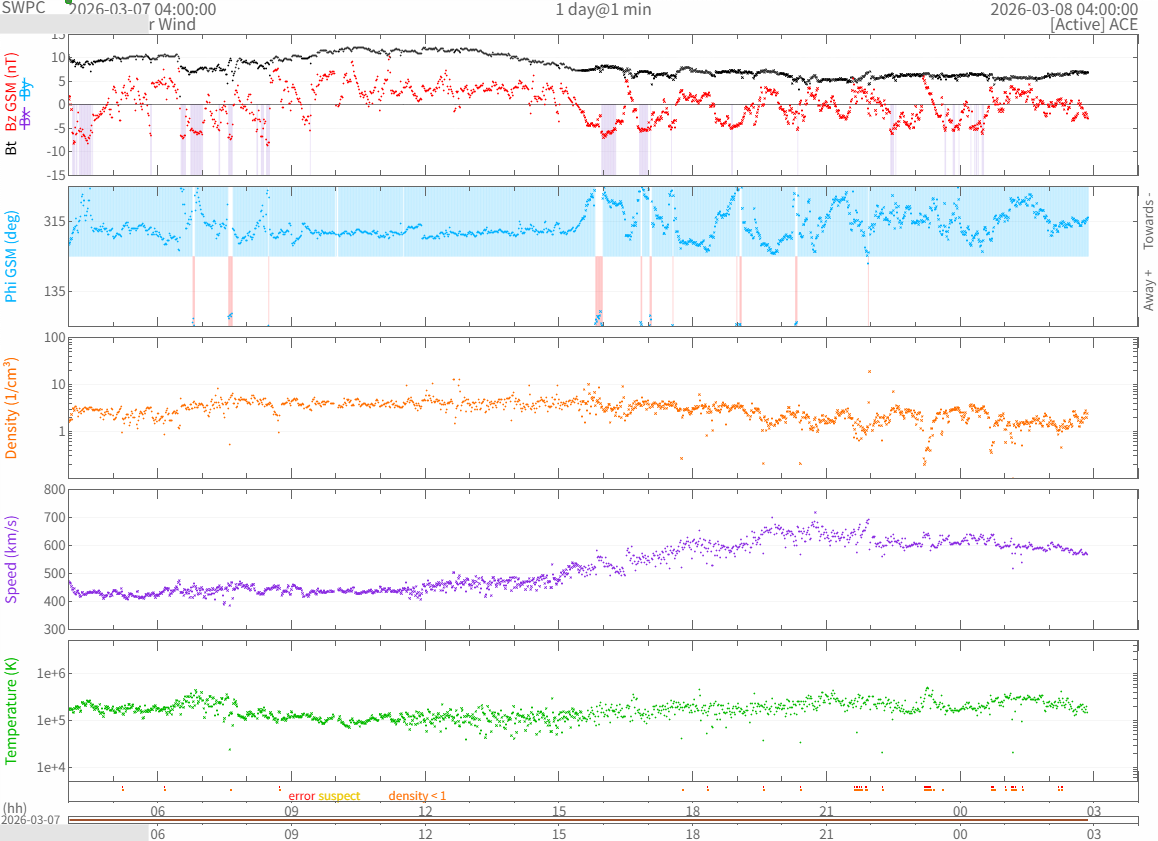Click the red error legend text
This screenshot has width=1158, height=841.
pyautogui.click(x=301, y=796)
